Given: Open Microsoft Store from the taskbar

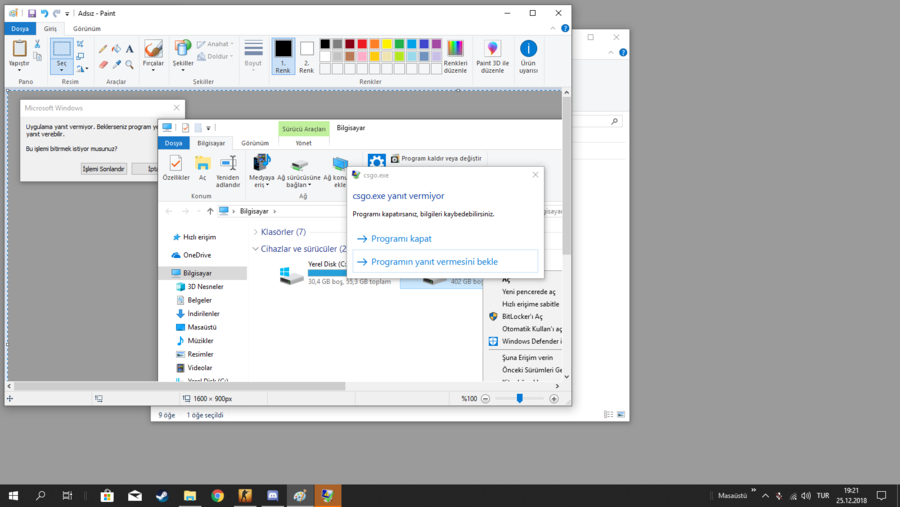Looking at the screenshot, I should (107, 496).
